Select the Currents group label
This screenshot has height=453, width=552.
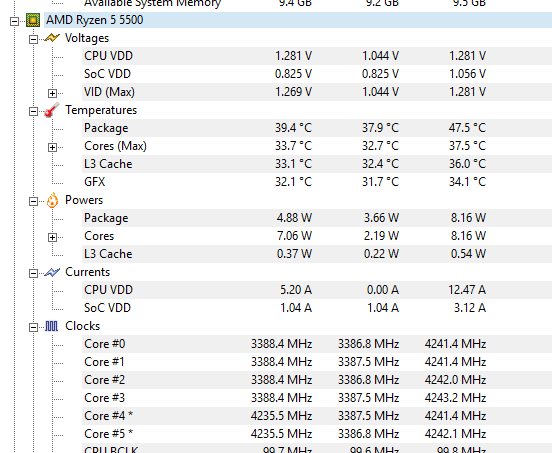87,272
